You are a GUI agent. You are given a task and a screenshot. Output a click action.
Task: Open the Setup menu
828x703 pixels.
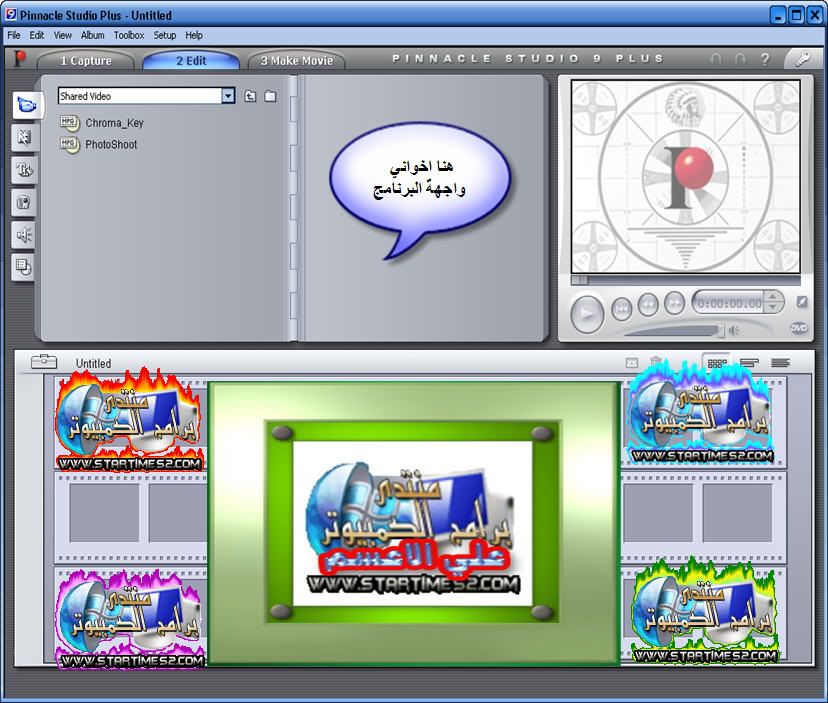click(x=165, y=35)
